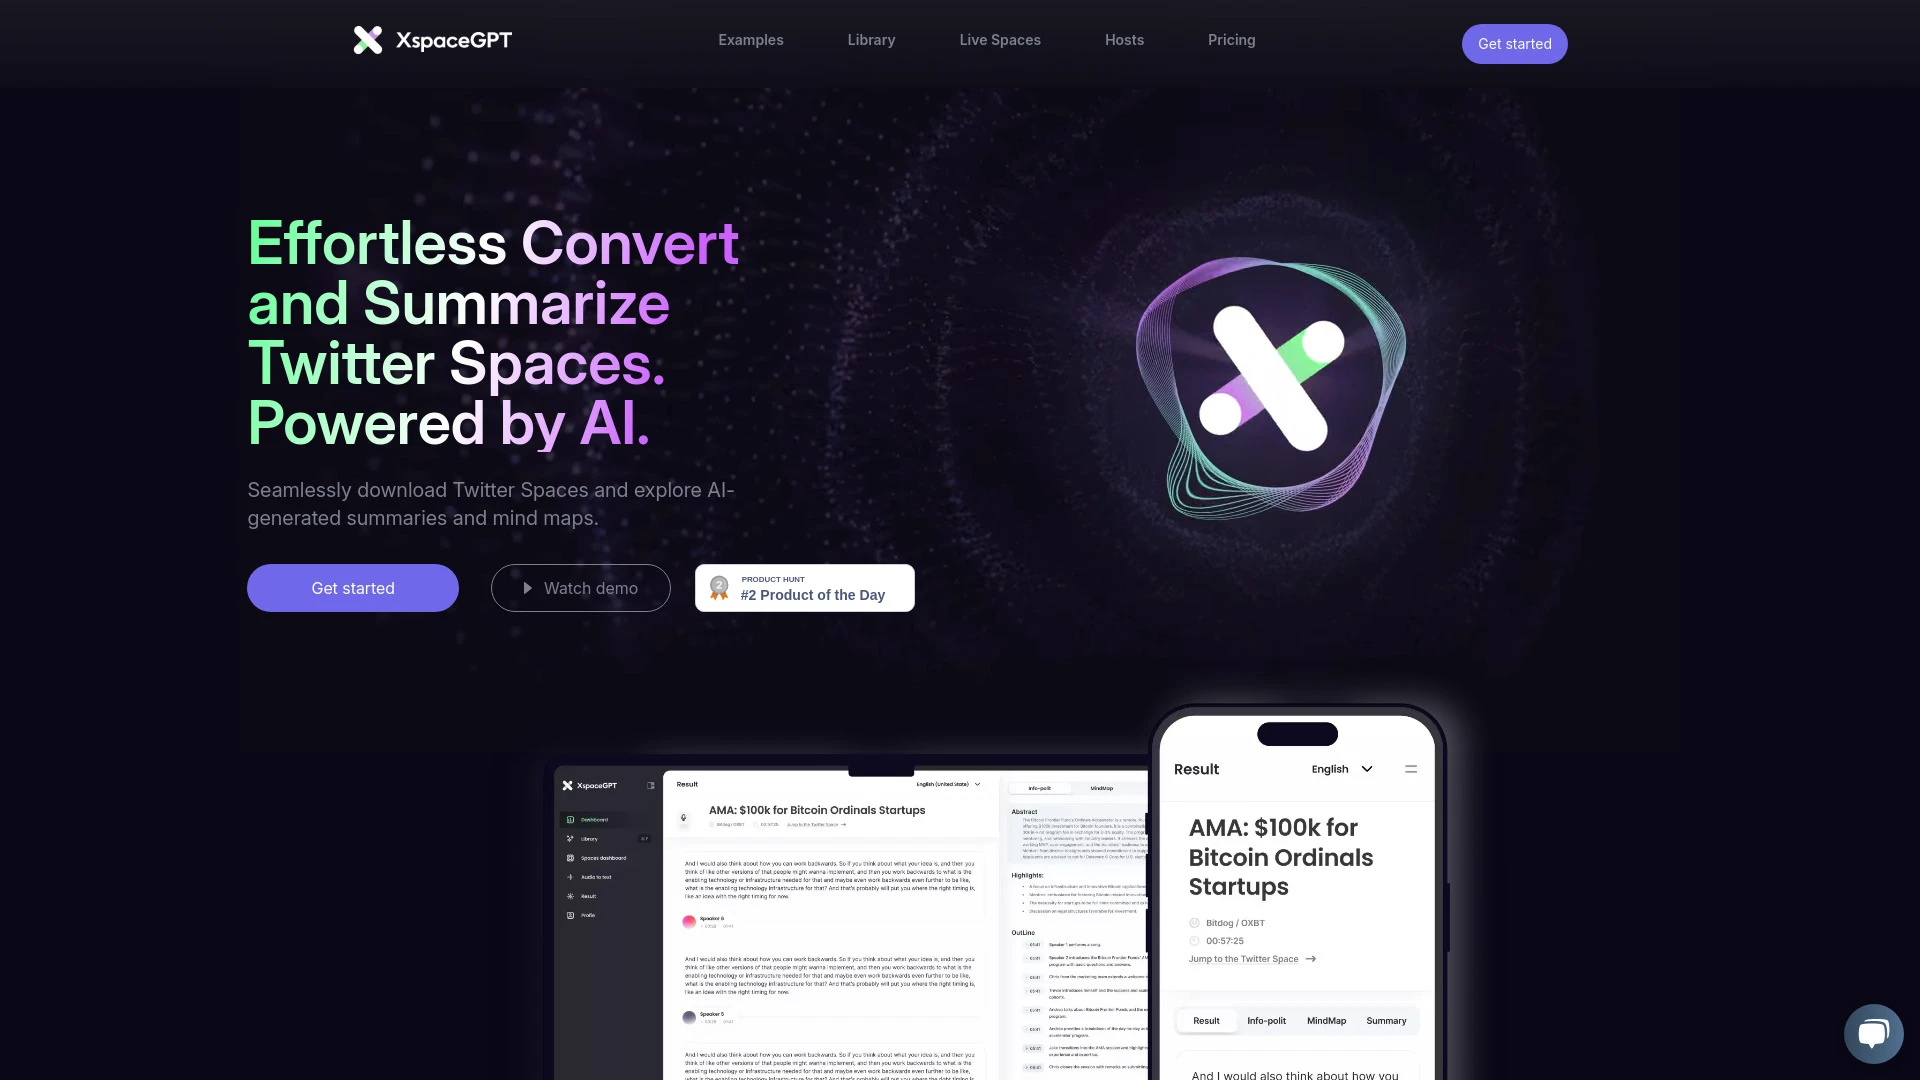The width and height of the screenshot is (1920, 1080).
Task: Click the #2 Product of the Day link
Action: 804,588
